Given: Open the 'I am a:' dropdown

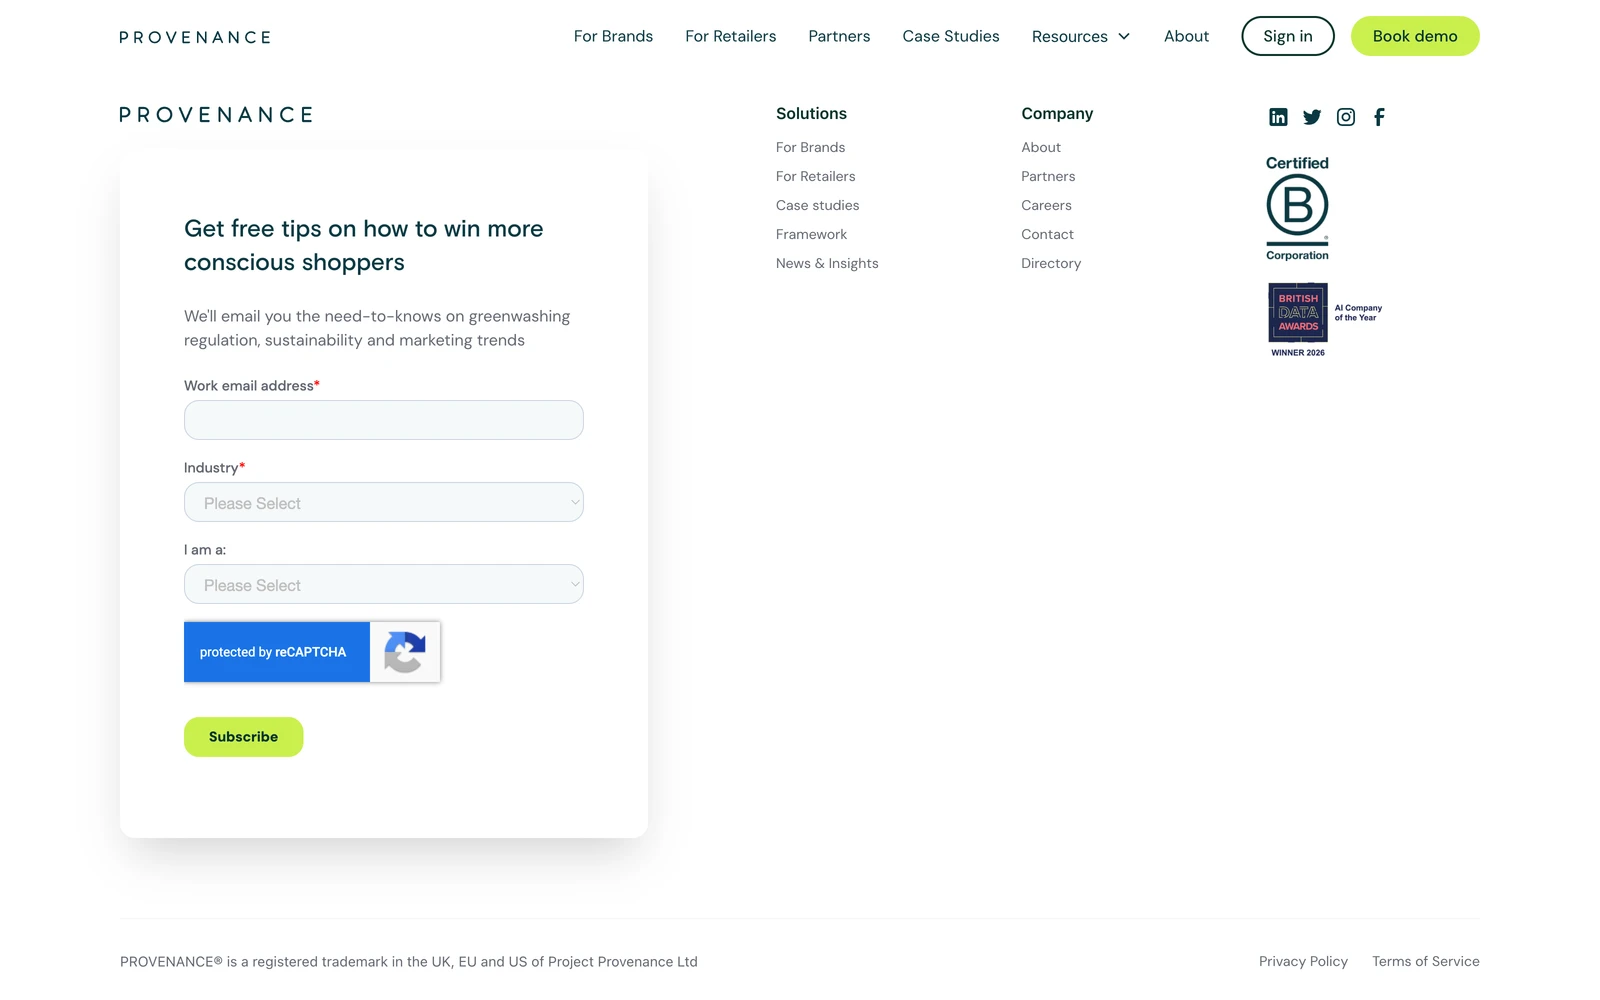Looking at the screenshot, I should point(384,584).
